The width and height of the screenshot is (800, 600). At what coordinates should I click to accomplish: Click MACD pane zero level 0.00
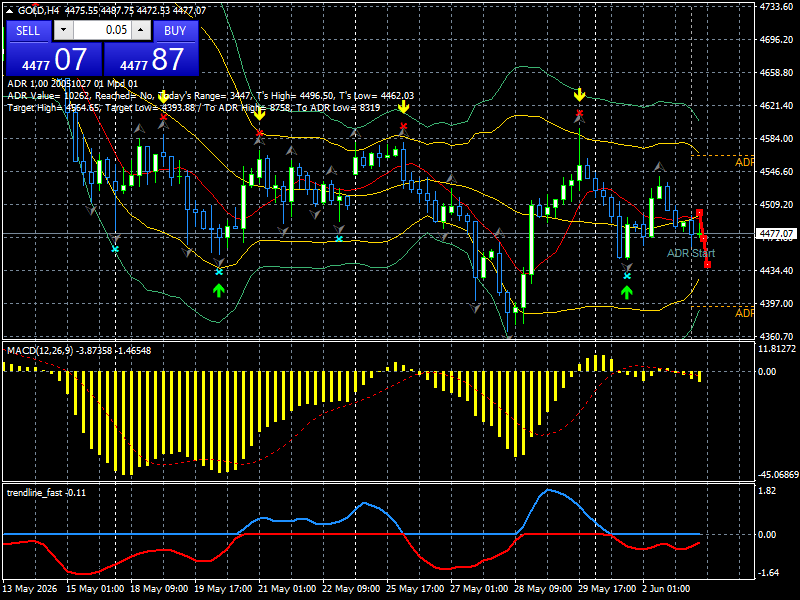pos(767,371)
